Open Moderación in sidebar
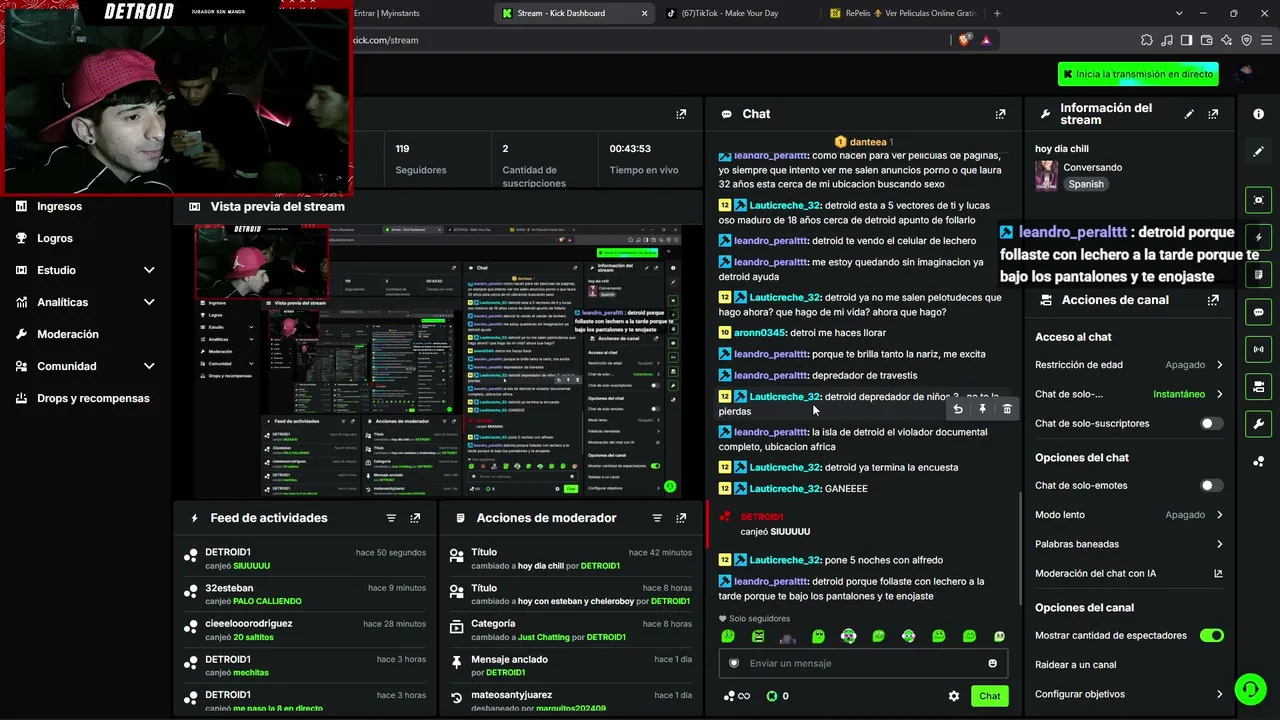 (68, 334)
